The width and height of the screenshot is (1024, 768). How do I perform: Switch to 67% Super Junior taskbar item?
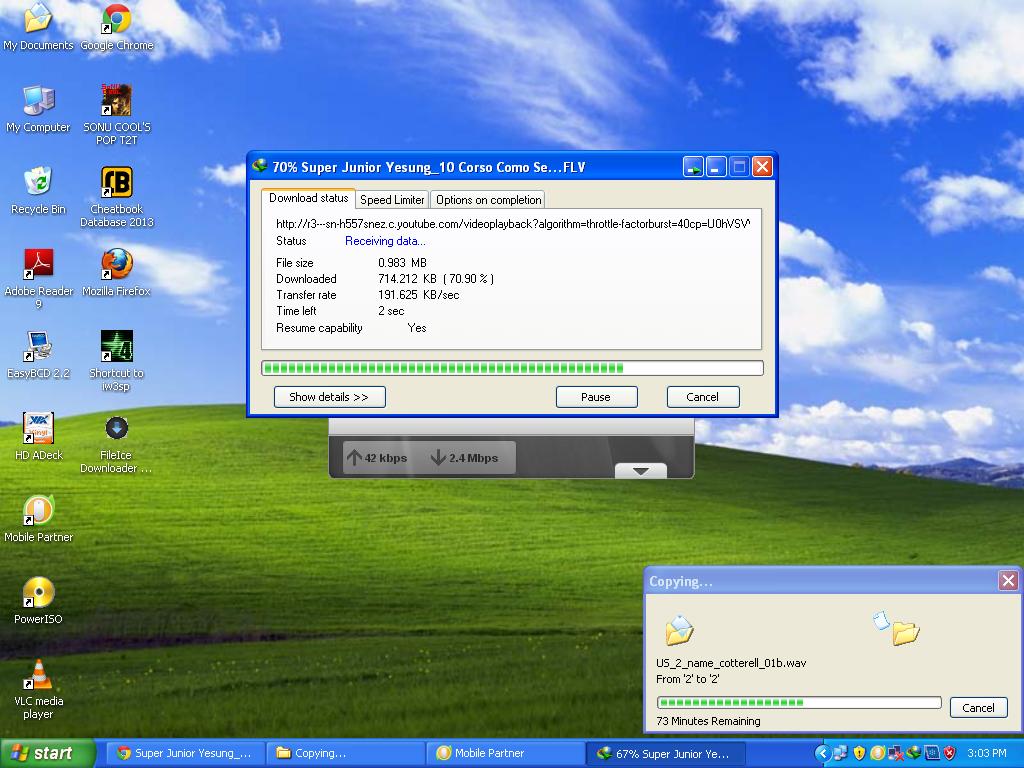[x=665, y=753]
